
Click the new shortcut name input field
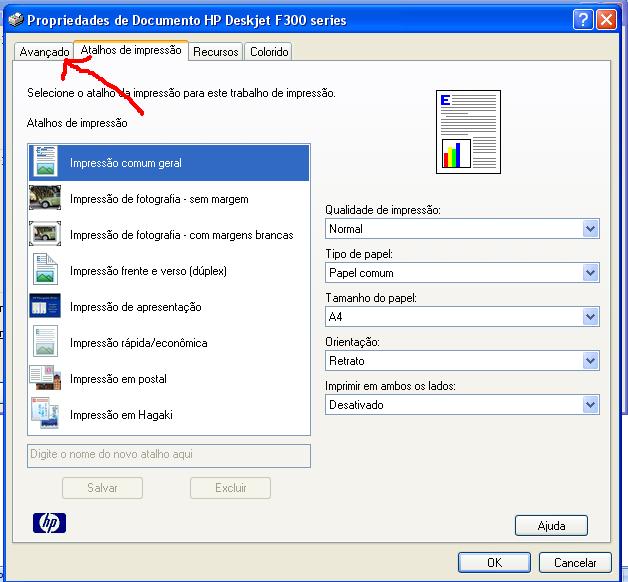click(x=169, y=456)
